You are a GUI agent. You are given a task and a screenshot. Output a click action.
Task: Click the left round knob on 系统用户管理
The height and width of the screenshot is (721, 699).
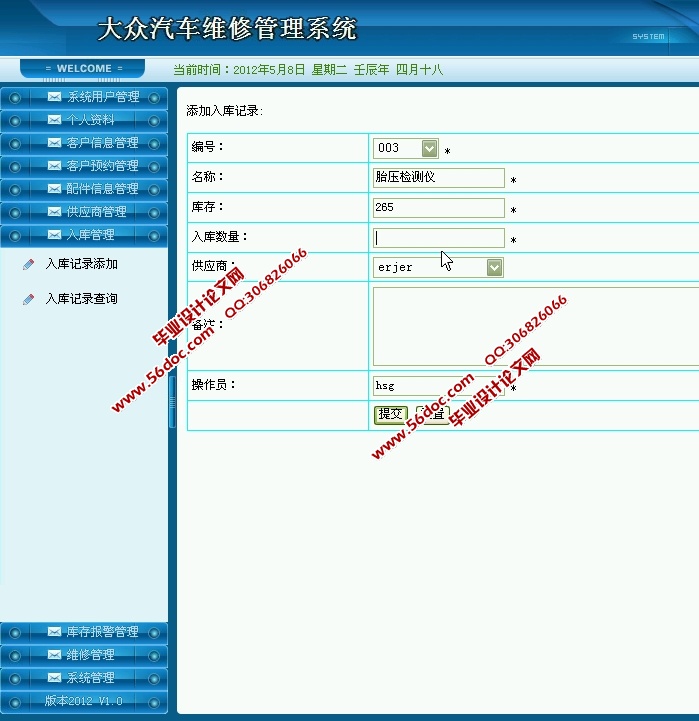[15, 98]
